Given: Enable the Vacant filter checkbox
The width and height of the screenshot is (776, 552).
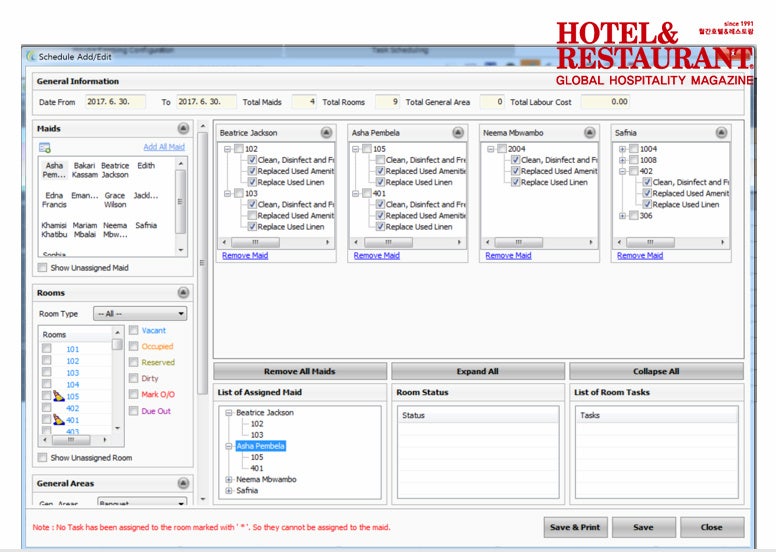Looking at the screenshot, I should click(134, 330).
